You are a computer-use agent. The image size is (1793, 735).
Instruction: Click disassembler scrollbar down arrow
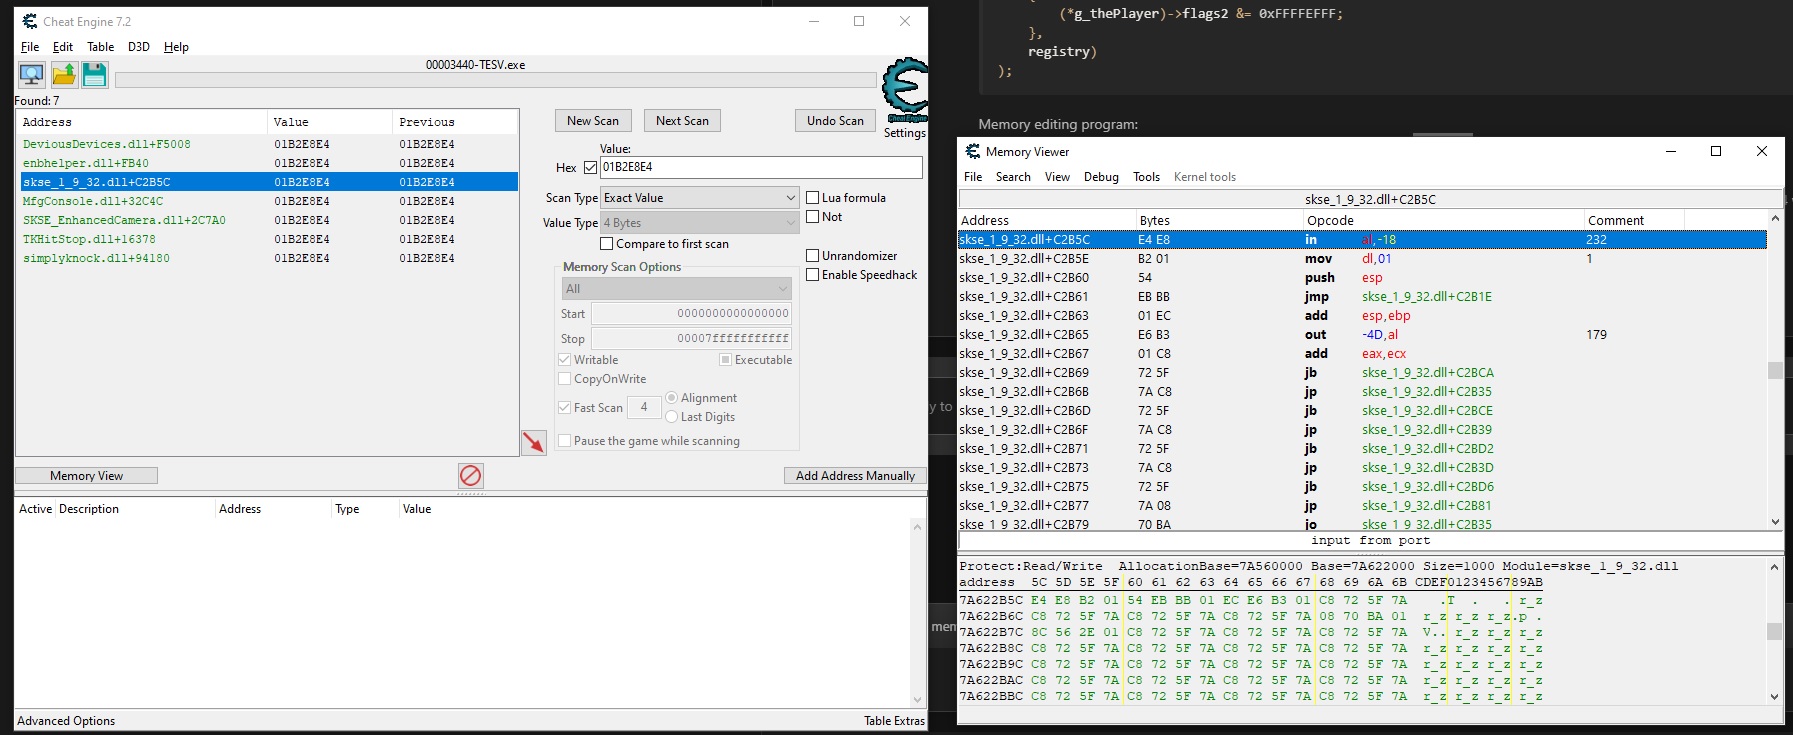(x=1775, y=522)
